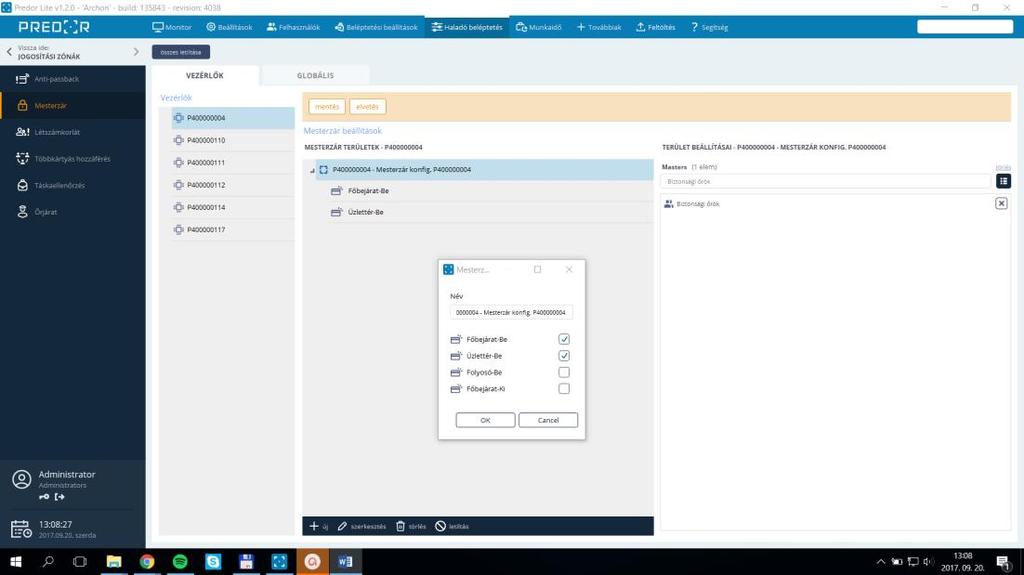Select the Létszámkorlát sidebar icon
This screenshot has height=575, width=1024.
tap(22, 132)
